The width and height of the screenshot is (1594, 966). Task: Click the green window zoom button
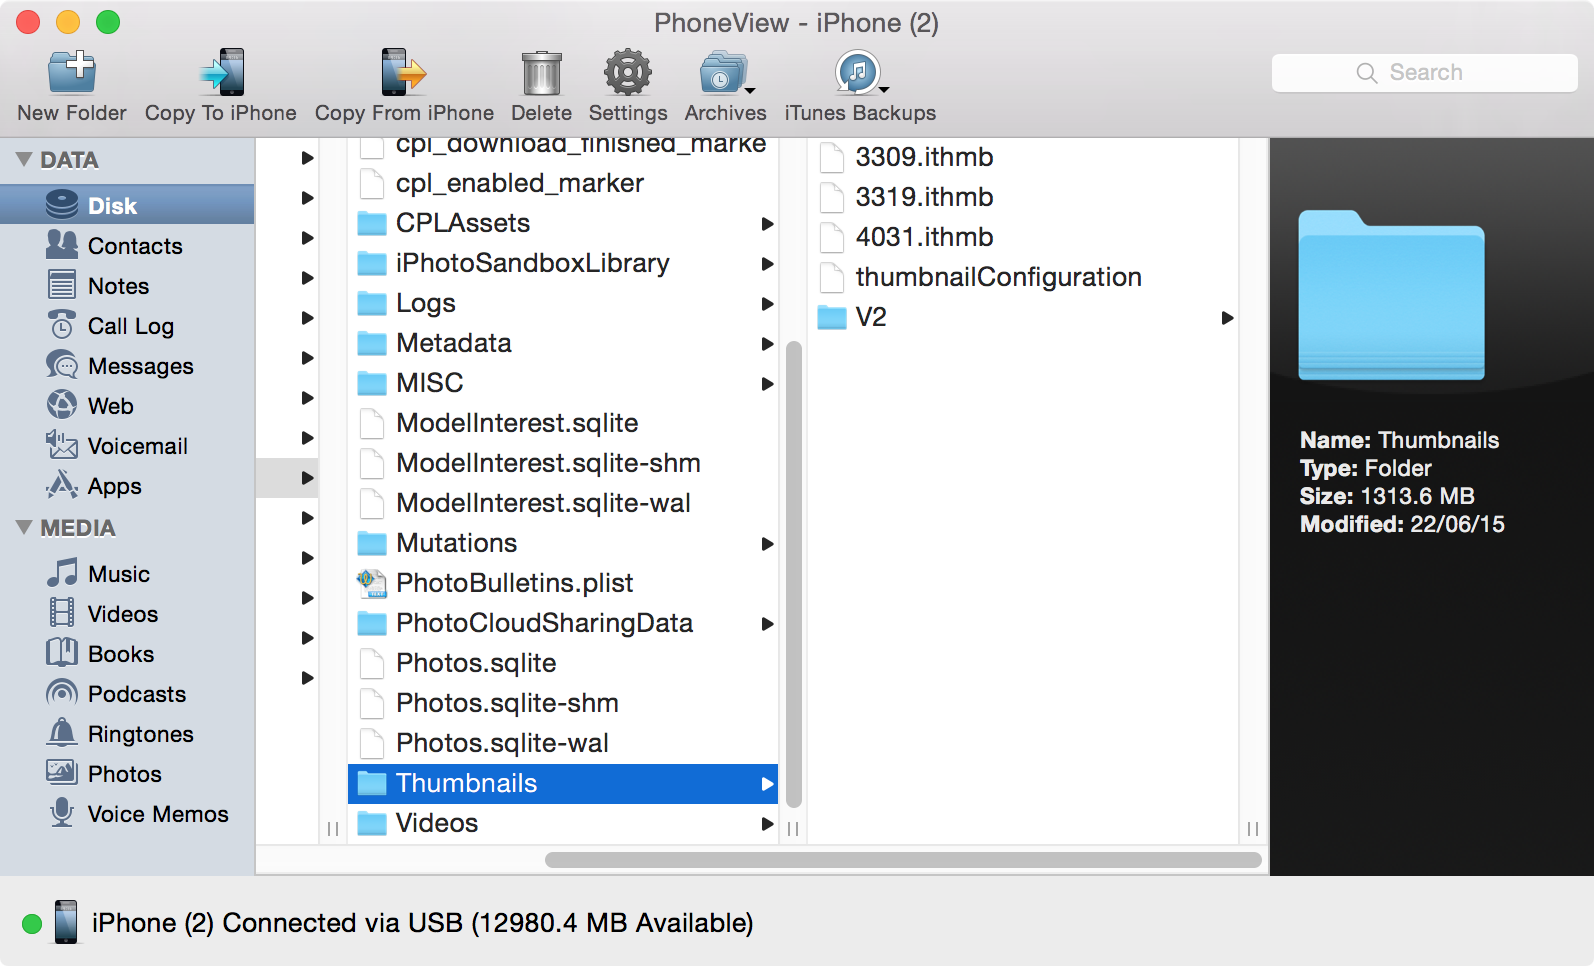click(x=108, y=22)
